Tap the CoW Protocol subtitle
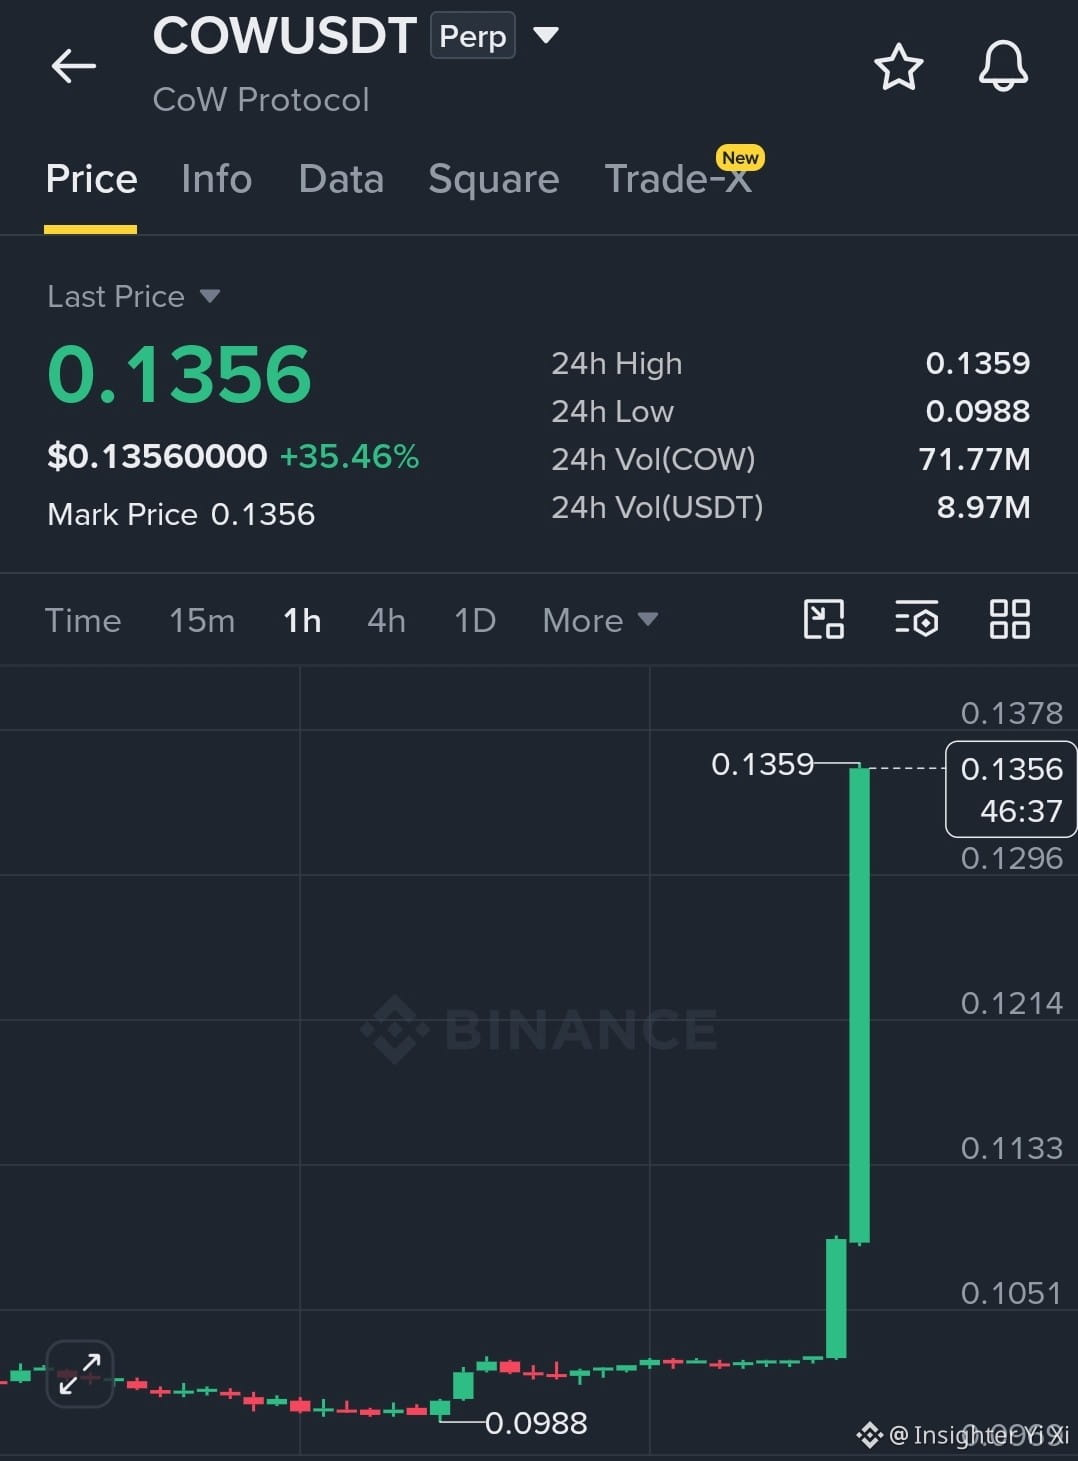The image size is (1078, 1461). 261,100
